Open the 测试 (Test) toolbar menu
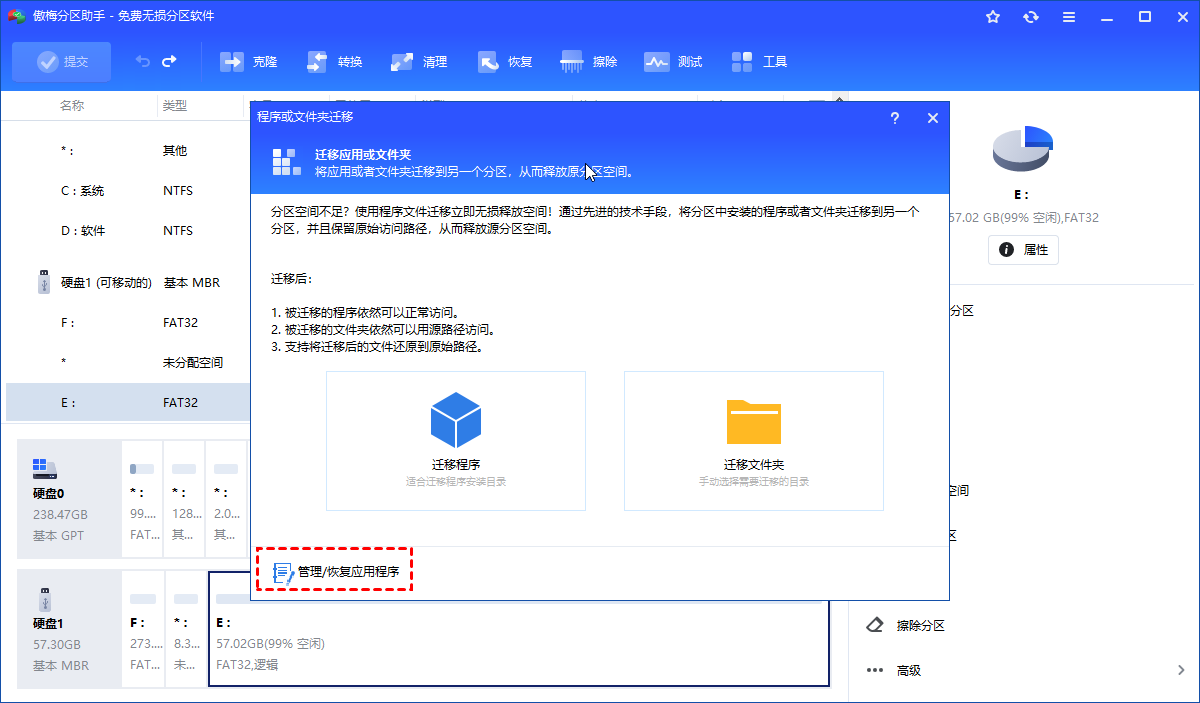The width and height of the screenshot is (1200, 703). [x=674, y=62]
